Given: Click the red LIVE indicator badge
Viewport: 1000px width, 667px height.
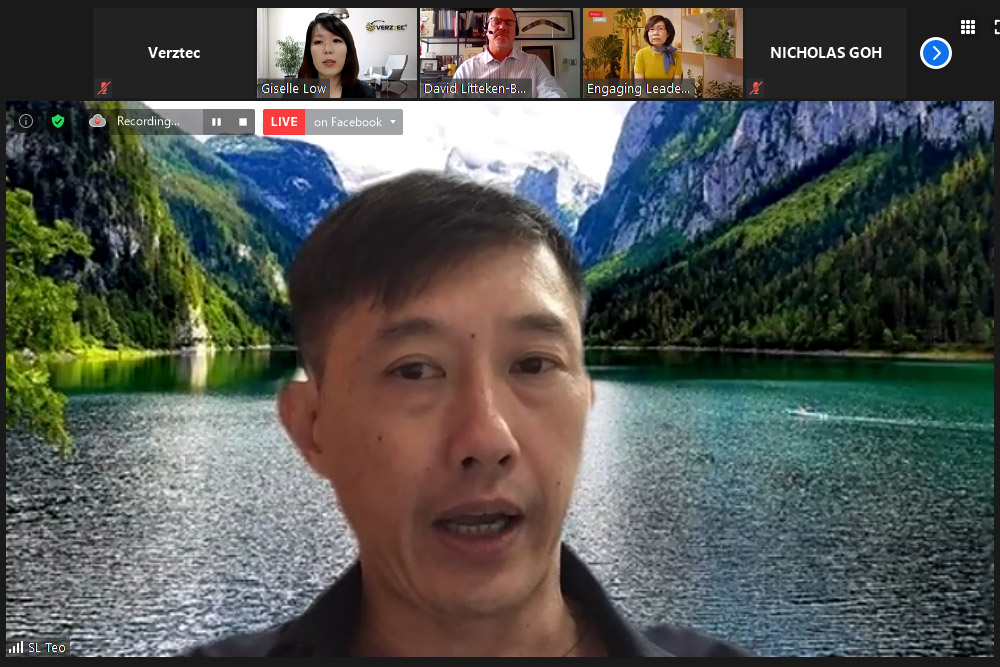Looking at the screenshot, I should (284, 122).
